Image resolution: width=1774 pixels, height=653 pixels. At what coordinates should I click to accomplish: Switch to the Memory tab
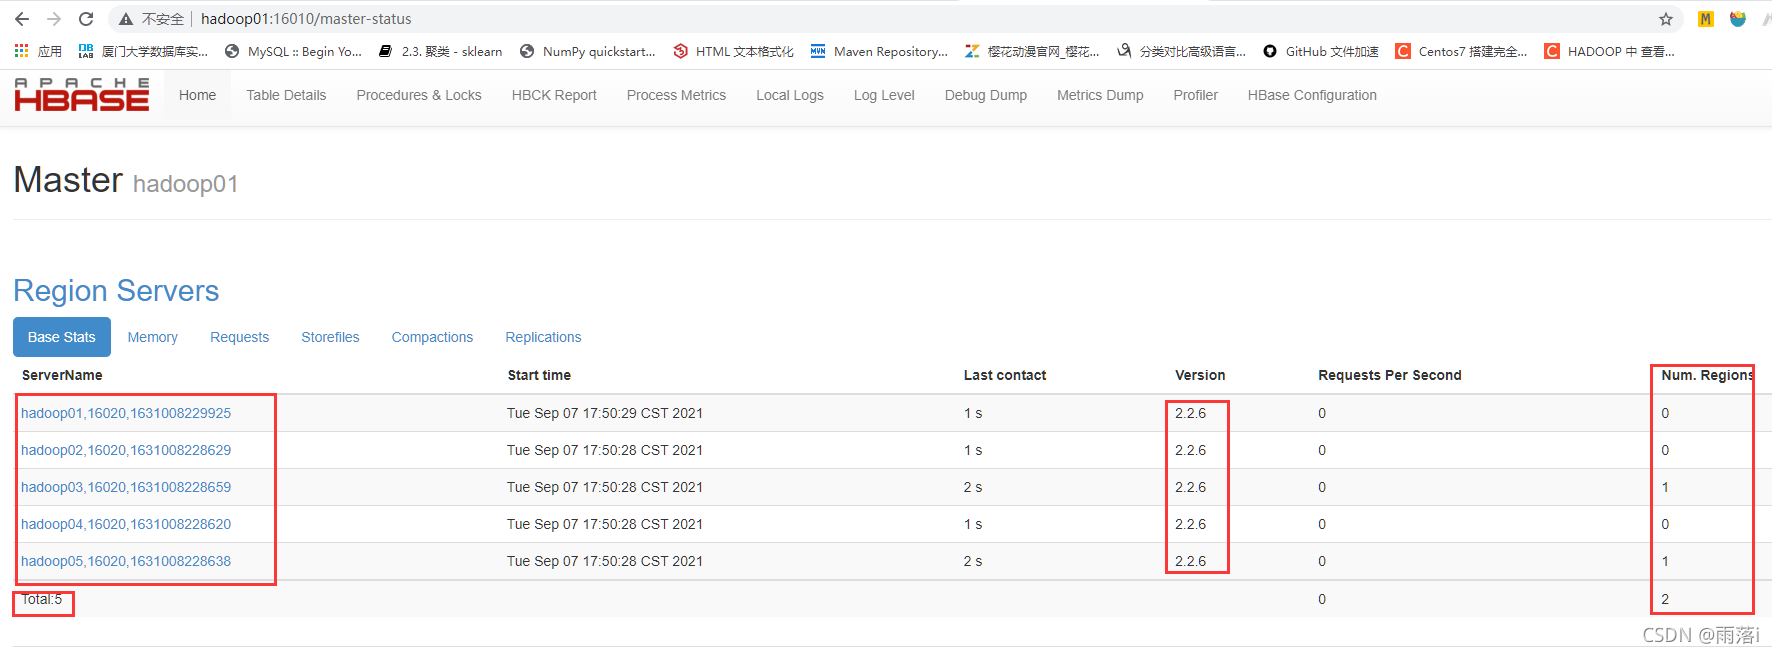[152, 337]
